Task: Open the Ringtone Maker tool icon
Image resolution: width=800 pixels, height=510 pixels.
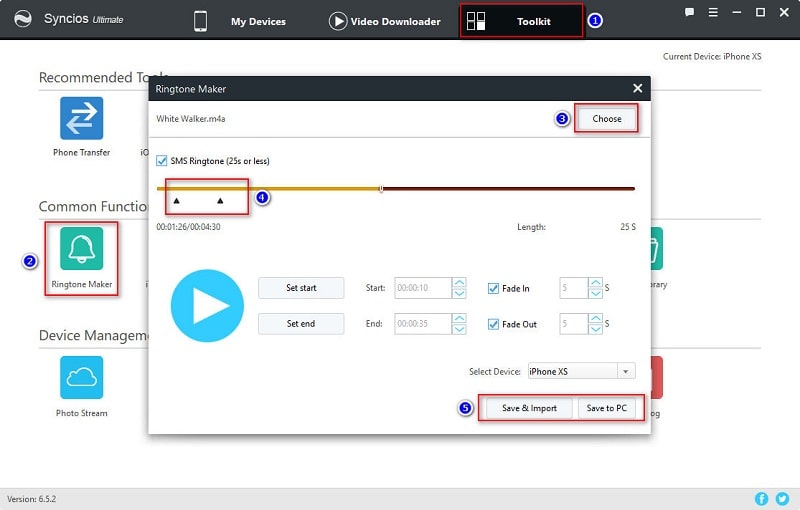Action: 81,249
